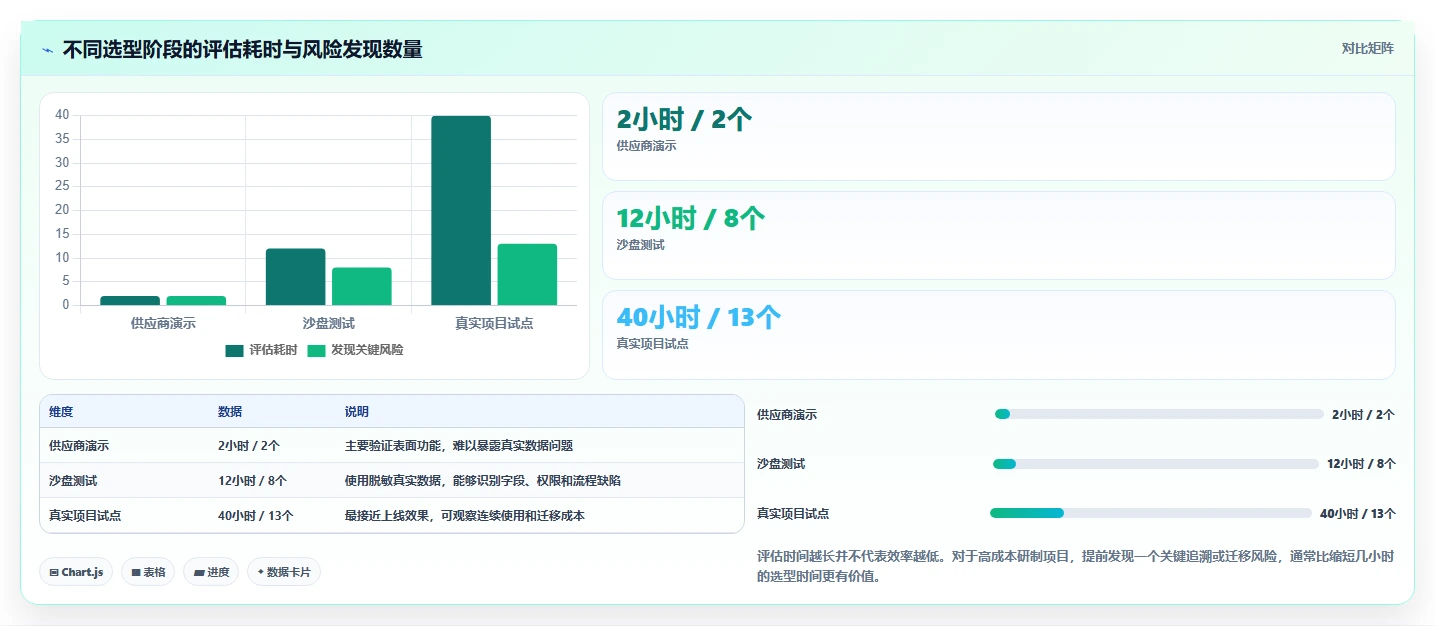The image size is (1435, 626).
Task: Click the lightning icon beside the title
Action: [x=48, y=50]
